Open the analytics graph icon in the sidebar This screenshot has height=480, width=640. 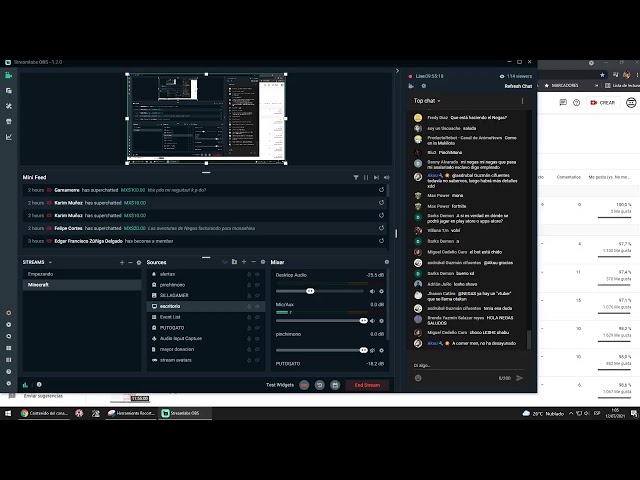click(9, 137)
